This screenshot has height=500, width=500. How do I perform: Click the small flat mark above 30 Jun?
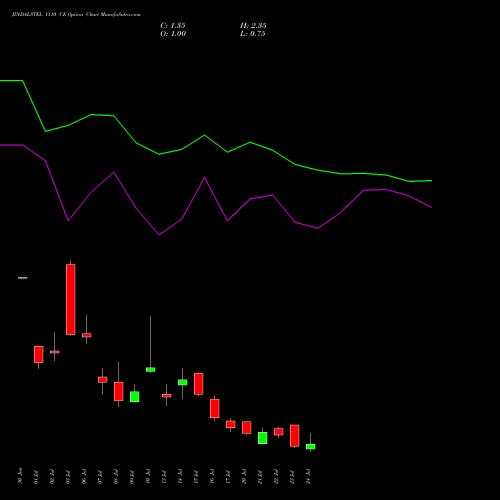coord(23,278)
